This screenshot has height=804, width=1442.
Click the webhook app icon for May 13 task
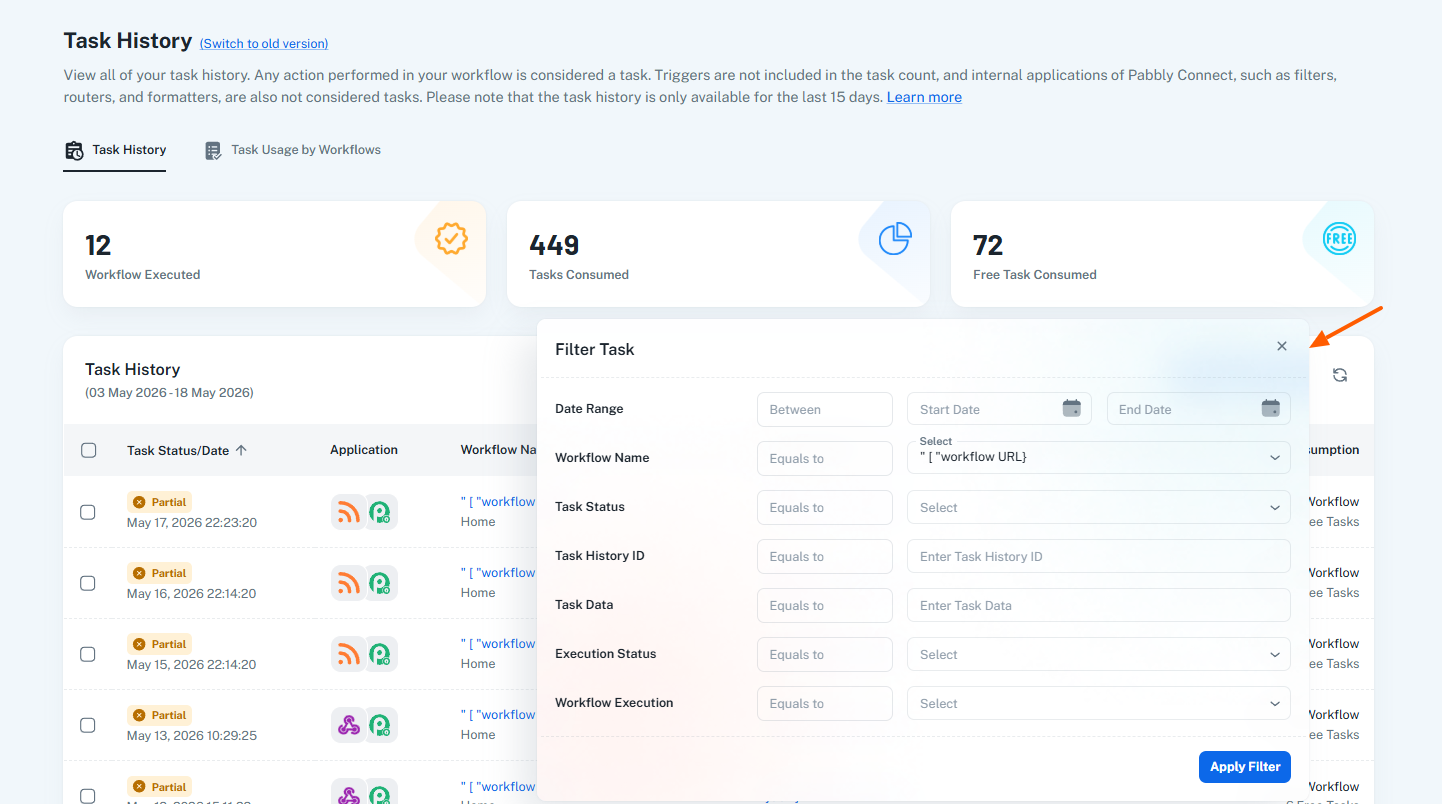point(348,725)
